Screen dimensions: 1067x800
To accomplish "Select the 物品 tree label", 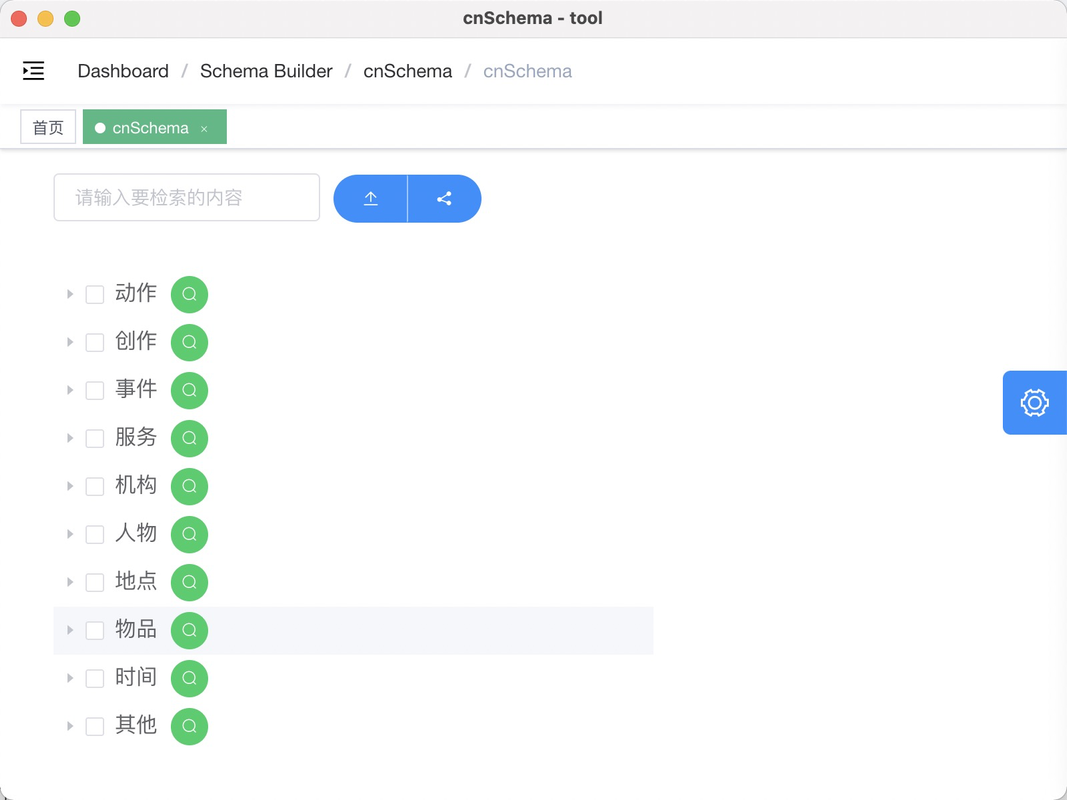I will [x=136, y=629].
